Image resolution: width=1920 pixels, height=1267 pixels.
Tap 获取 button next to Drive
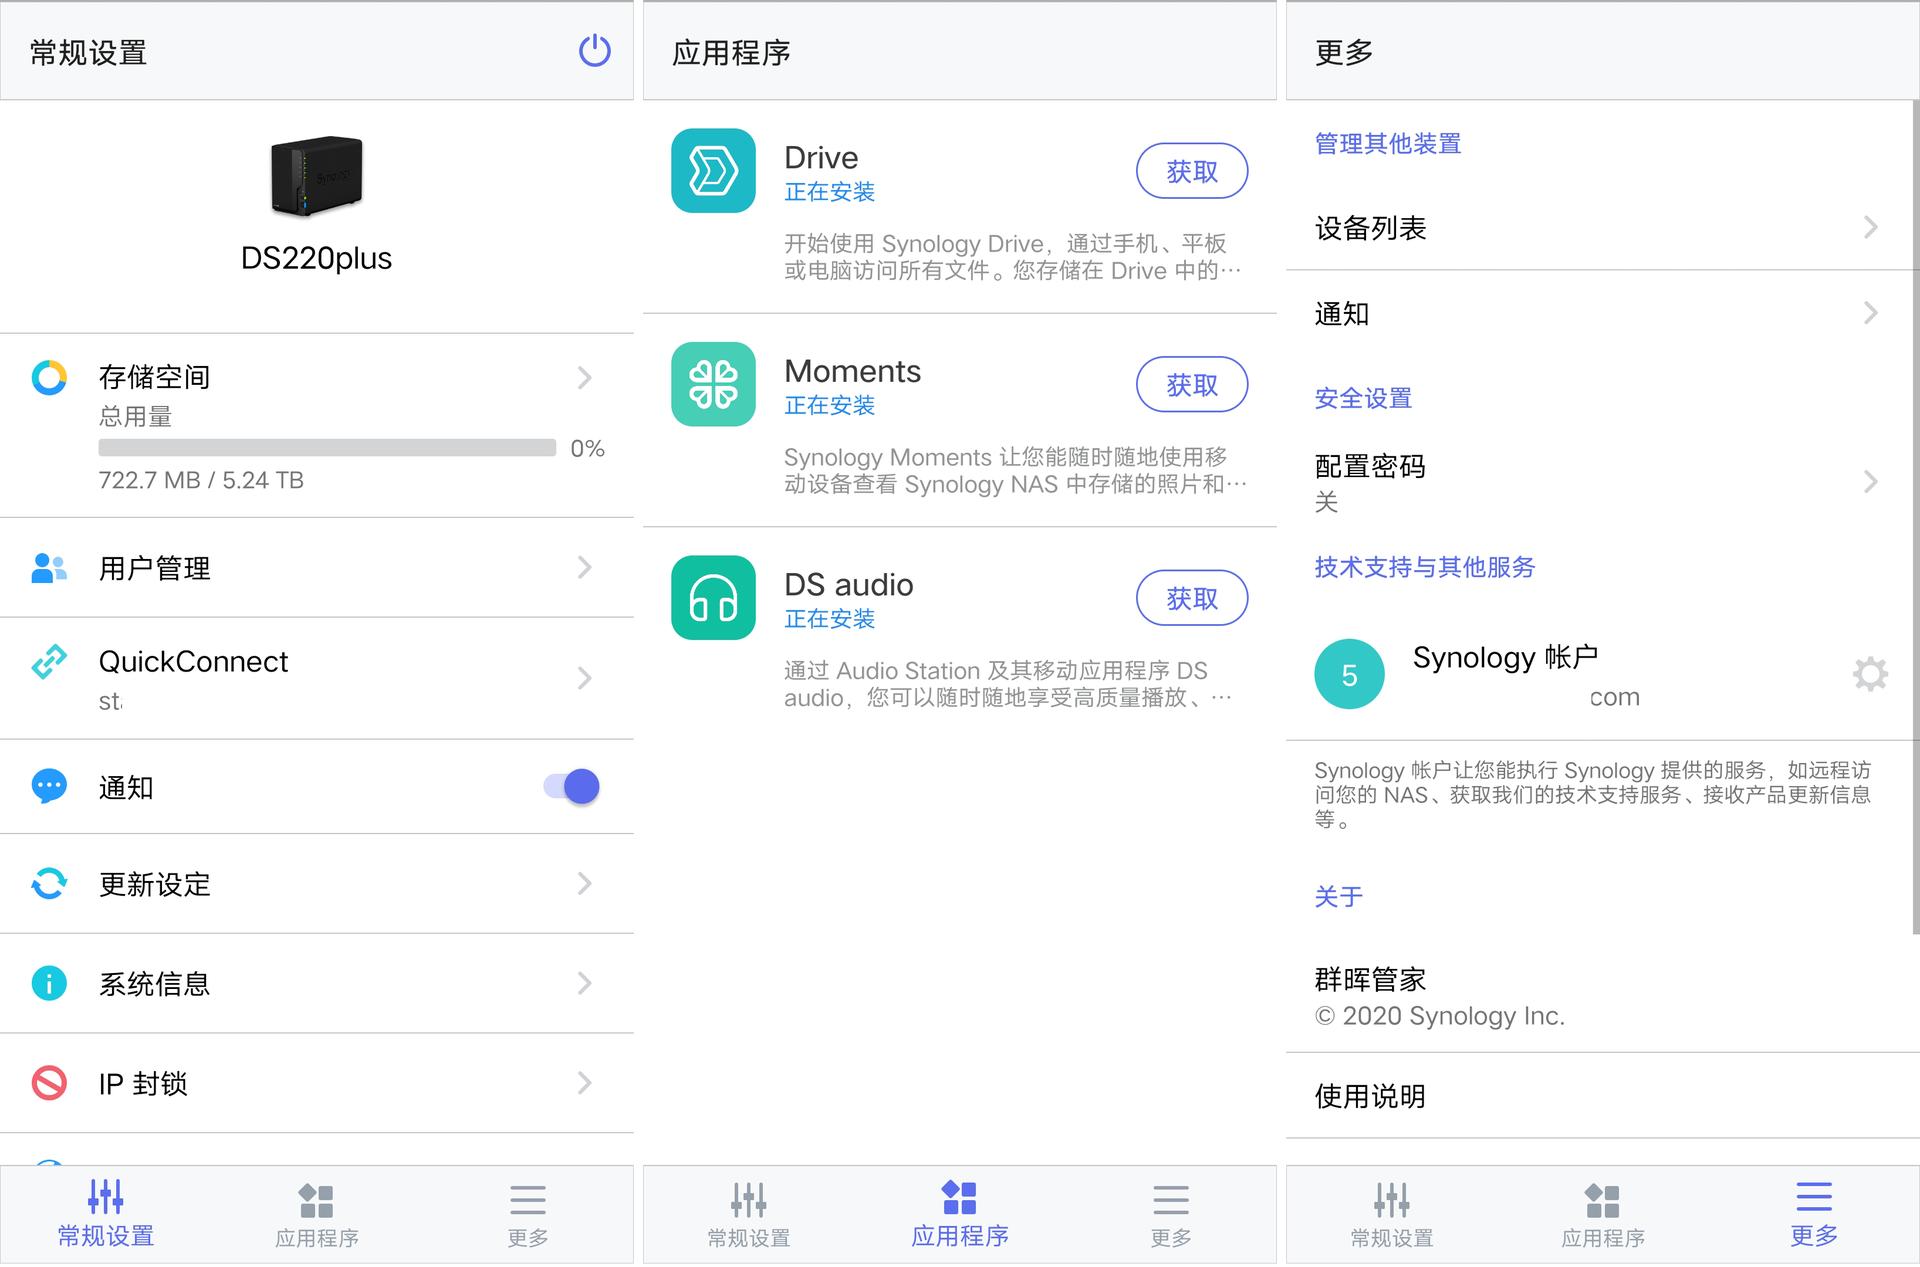(1191, 171)
